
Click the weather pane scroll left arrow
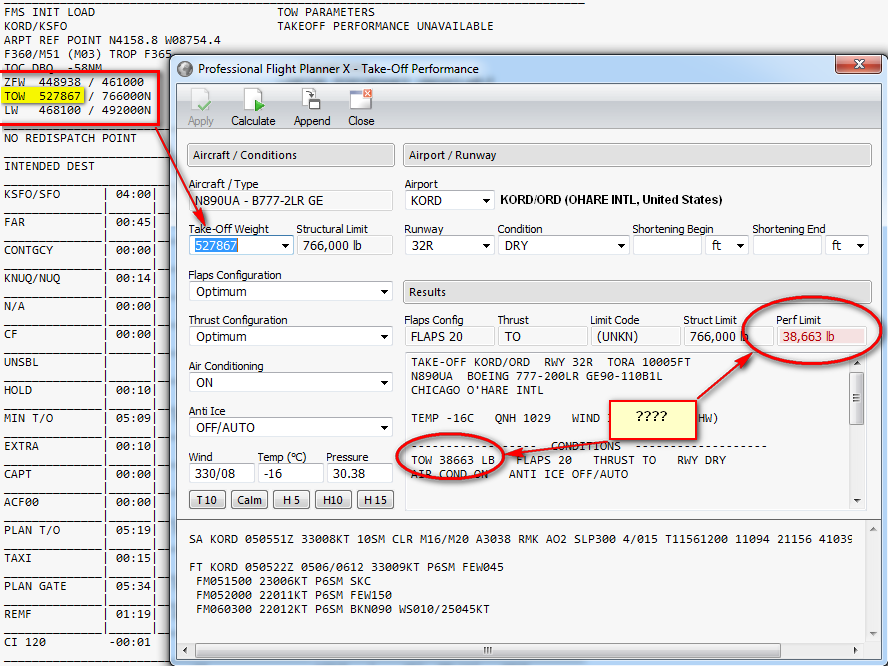(x=185, y=650)
